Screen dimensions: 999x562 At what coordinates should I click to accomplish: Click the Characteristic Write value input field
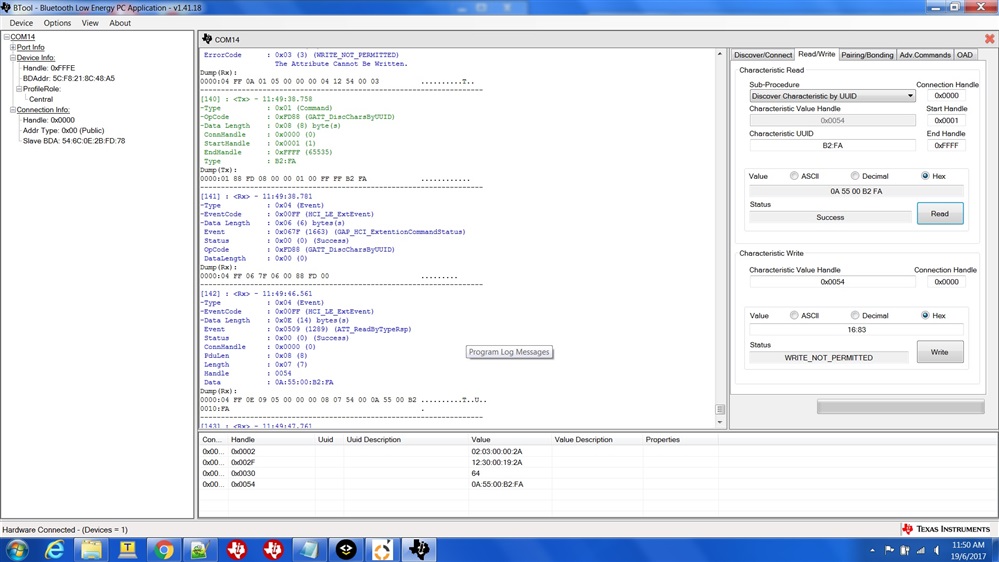point(855,329)
